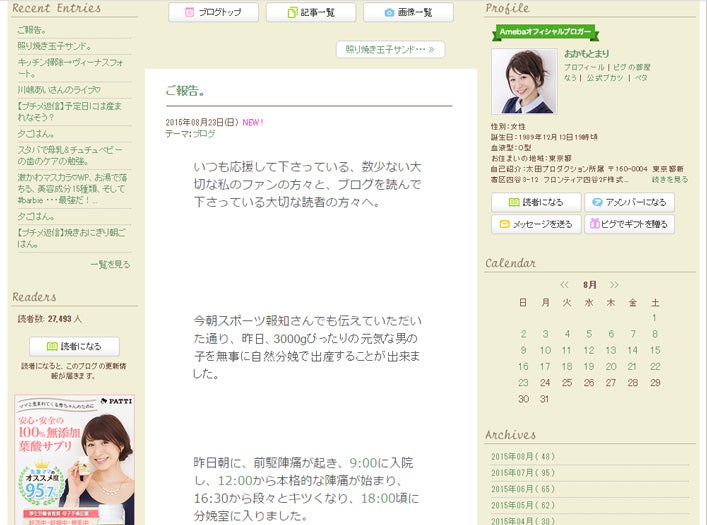Image resolution: width=707 pixels, height=525 pixels.
Task: Open recent entry スタバで母乳&チュチュベビー
Action: coord(70,155)
